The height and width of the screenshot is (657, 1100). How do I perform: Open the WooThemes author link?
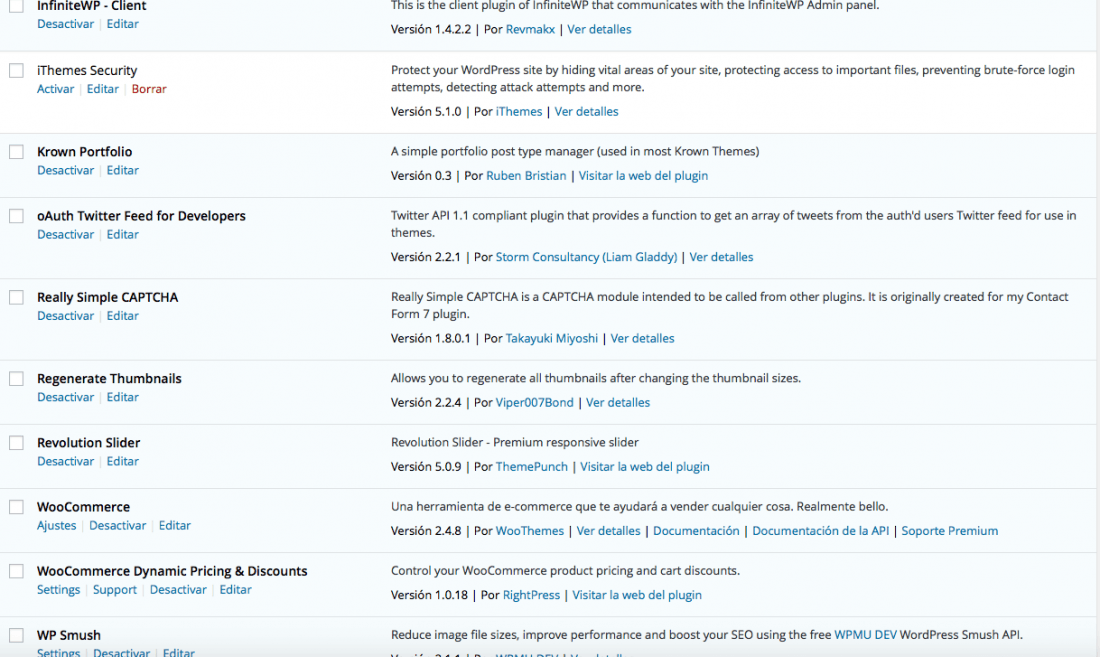pyautogui.click(x=530, y=531)
